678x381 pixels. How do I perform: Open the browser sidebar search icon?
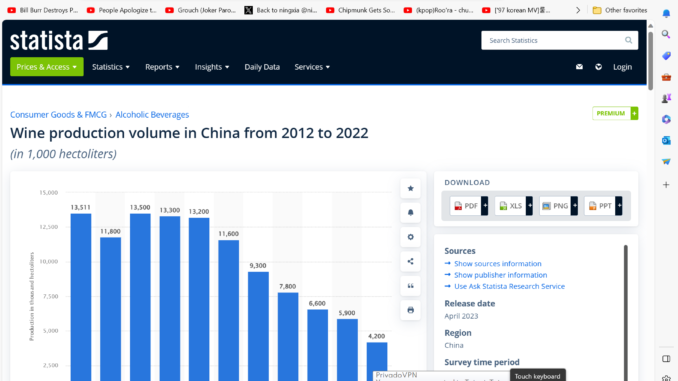tap(666, 34)
